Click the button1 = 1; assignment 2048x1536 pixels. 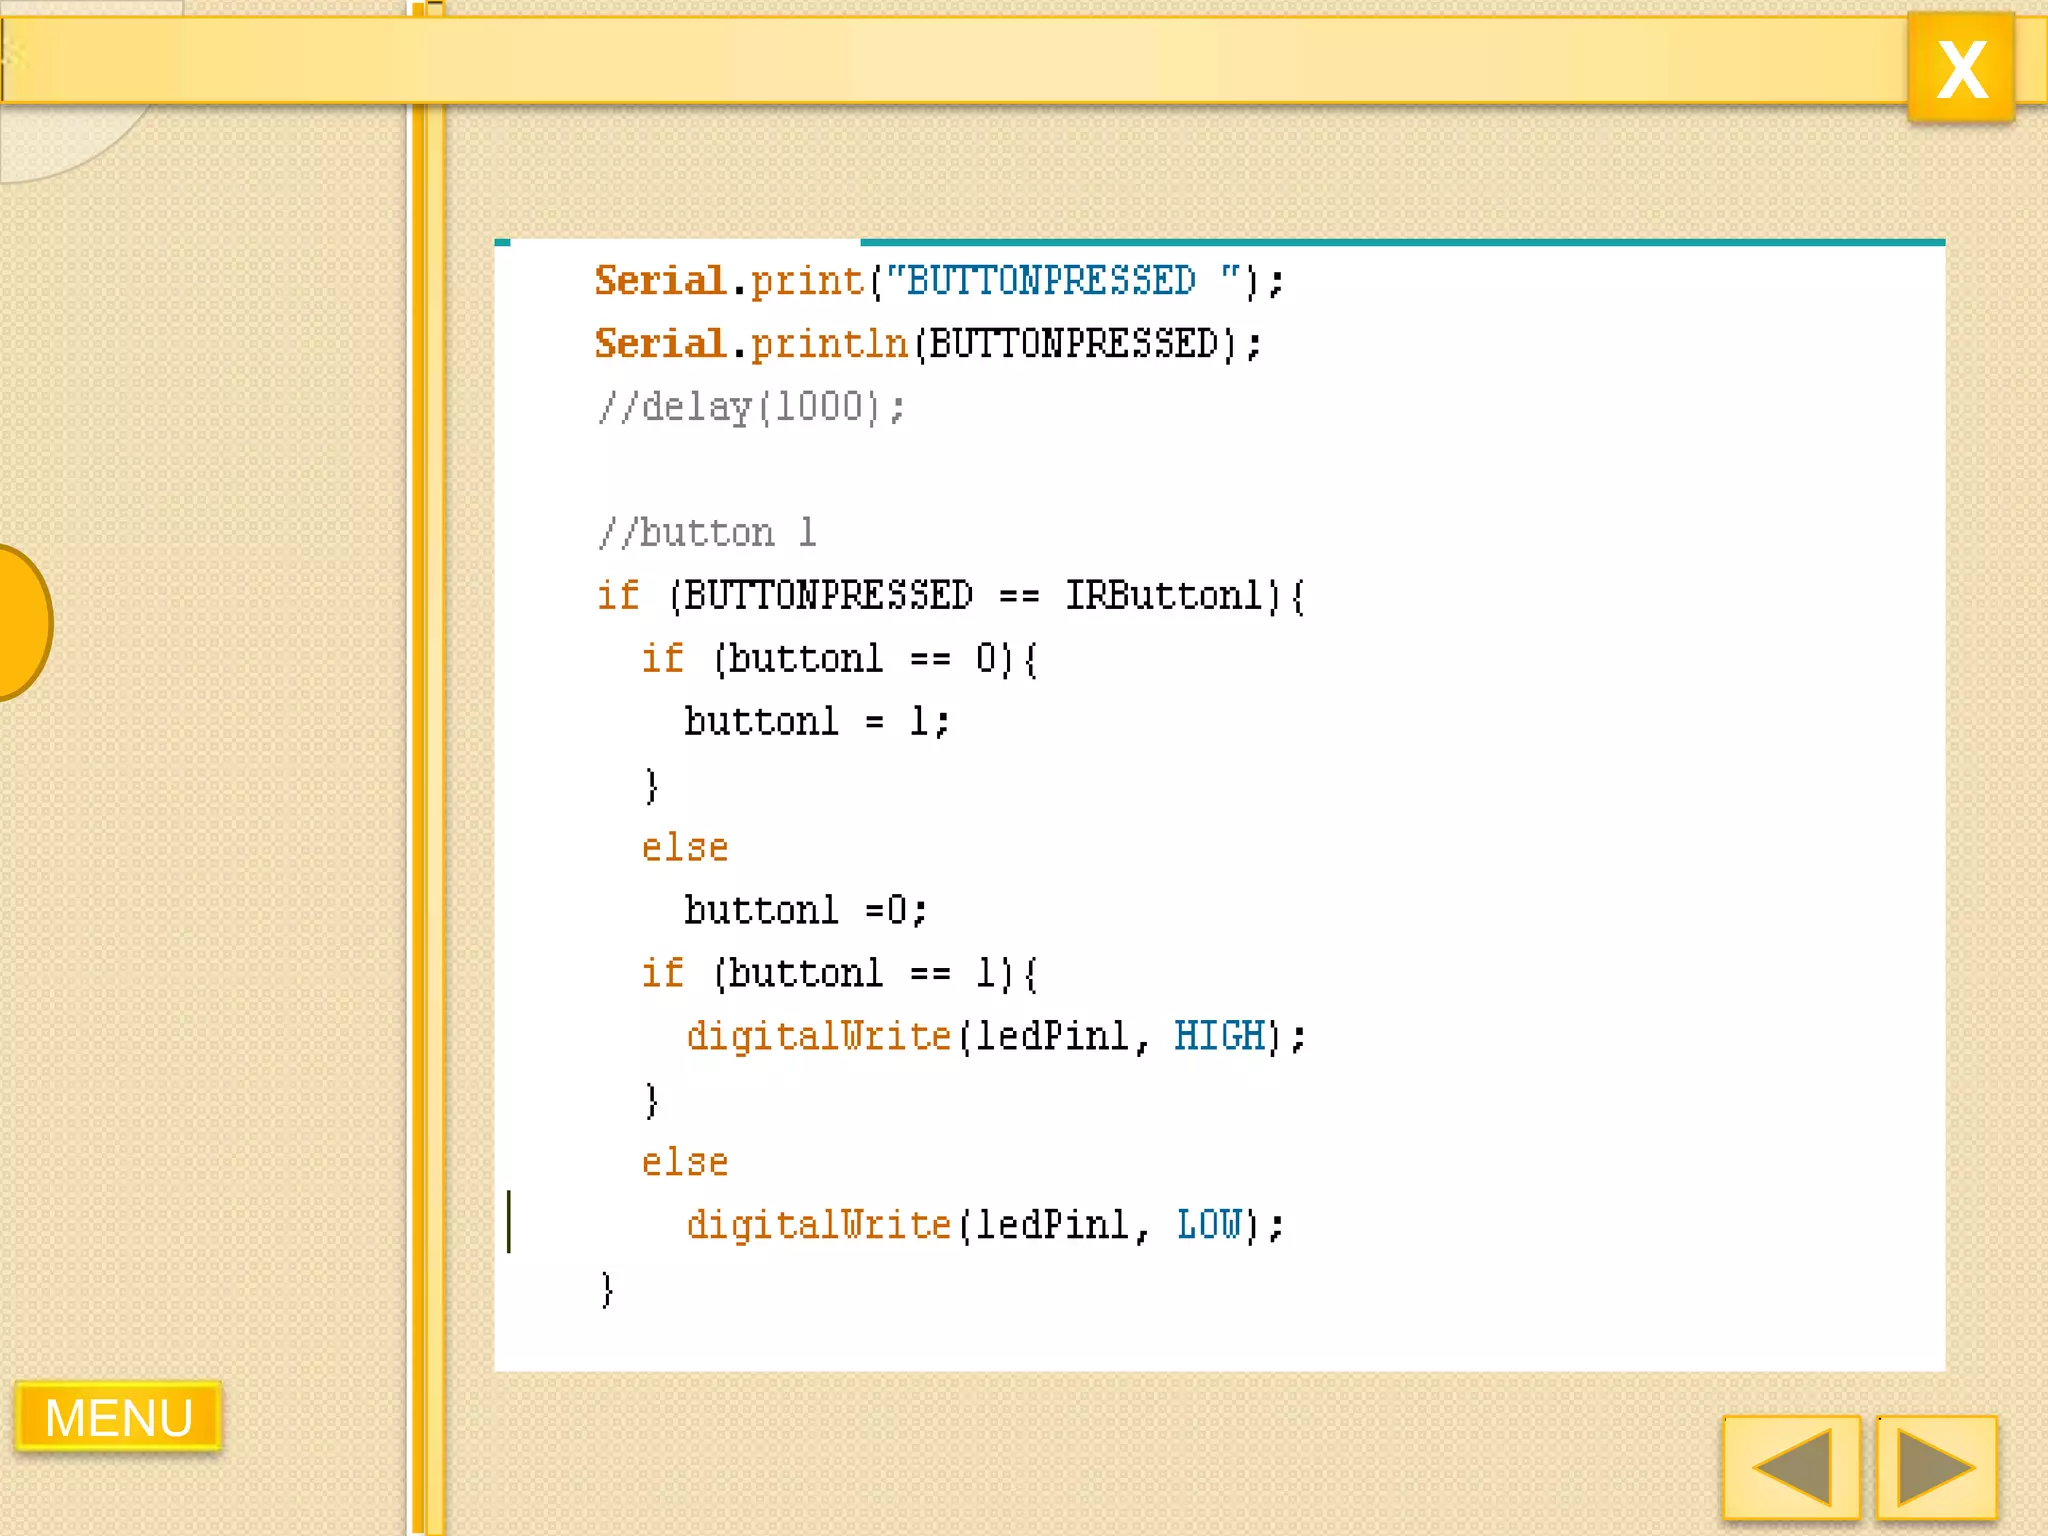click(x=815, y=722)
